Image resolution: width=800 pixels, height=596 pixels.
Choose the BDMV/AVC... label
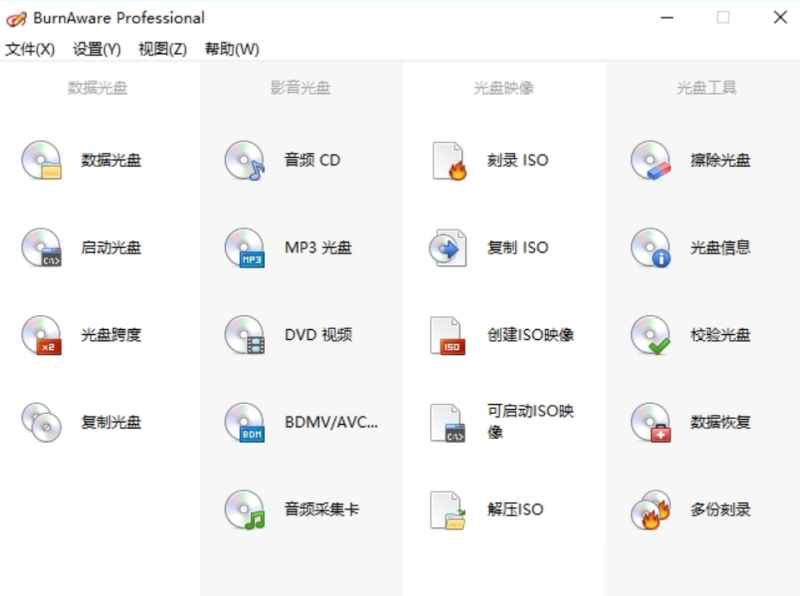tap(331, 422)
